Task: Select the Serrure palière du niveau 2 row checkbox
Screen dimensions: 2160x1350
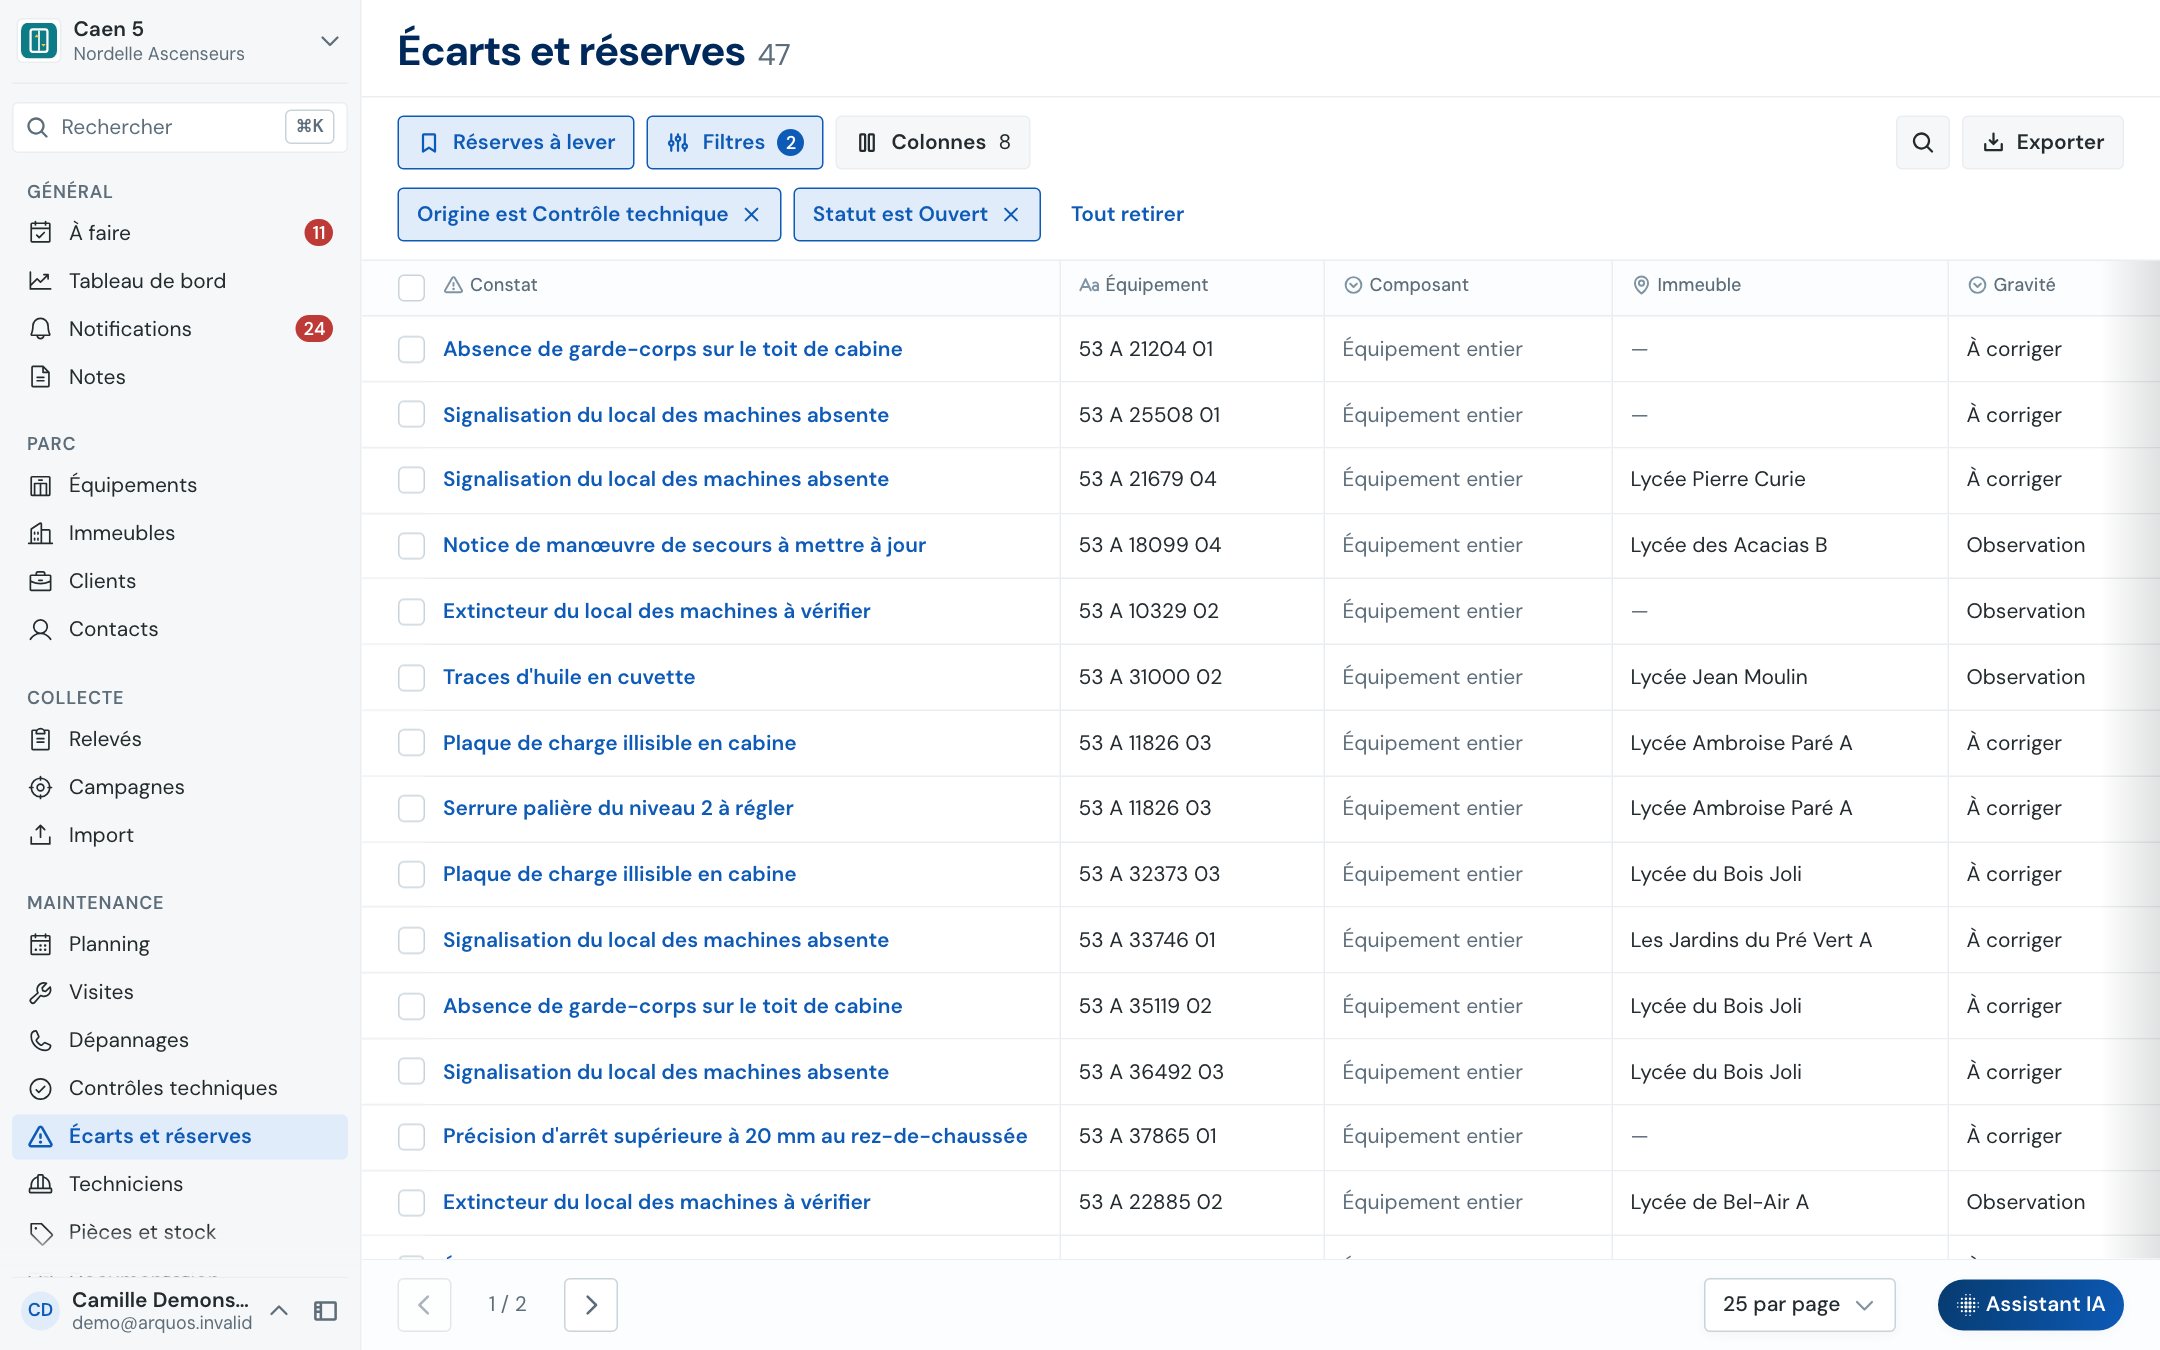Action: [411, 808]
